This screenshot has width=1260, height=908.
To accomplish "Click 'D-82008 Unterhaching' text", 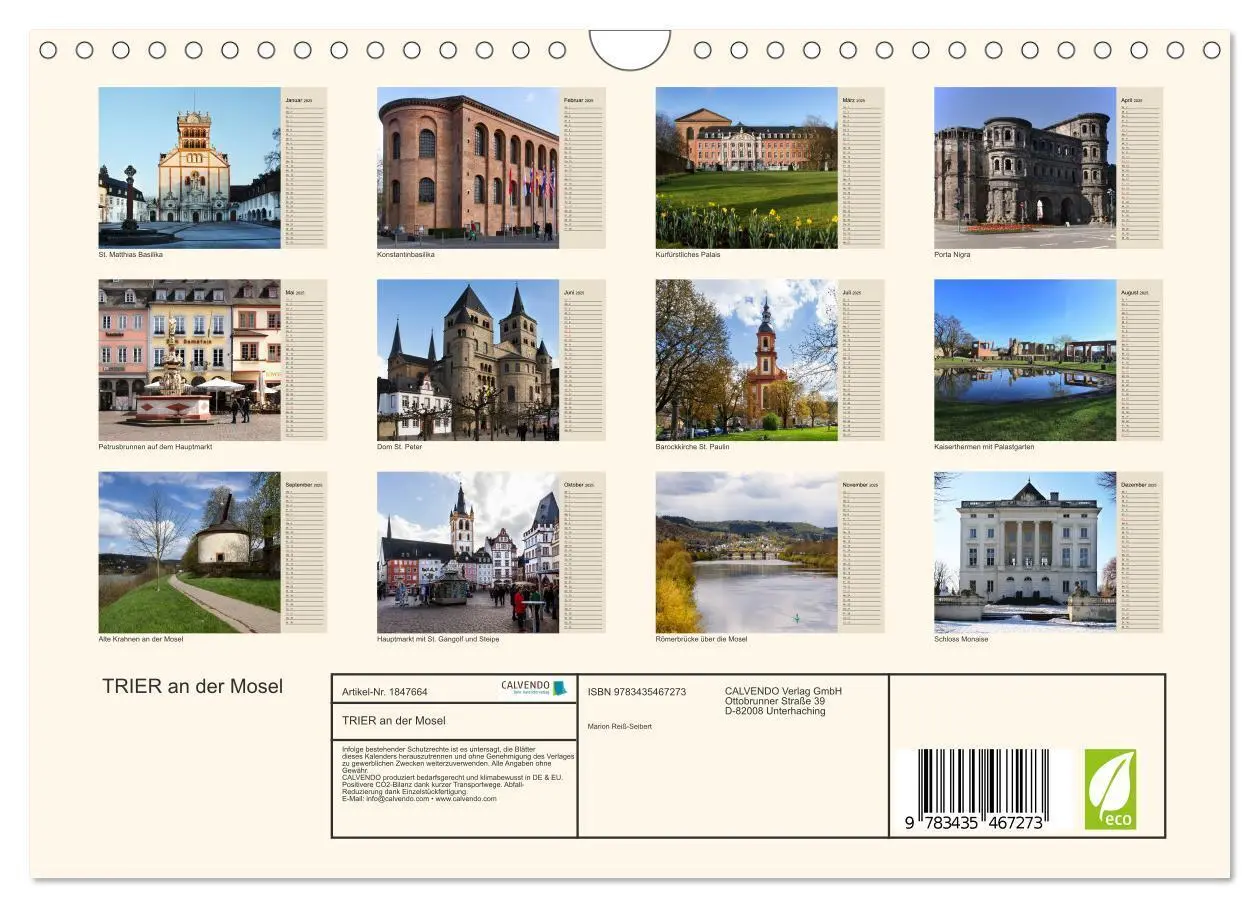I will (x=775, y=711).
